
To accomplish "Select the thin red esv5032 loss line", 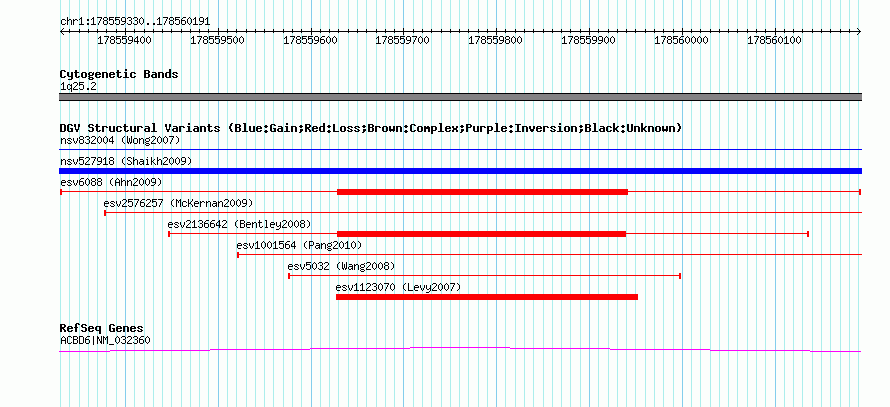I will tap(485, 276).
